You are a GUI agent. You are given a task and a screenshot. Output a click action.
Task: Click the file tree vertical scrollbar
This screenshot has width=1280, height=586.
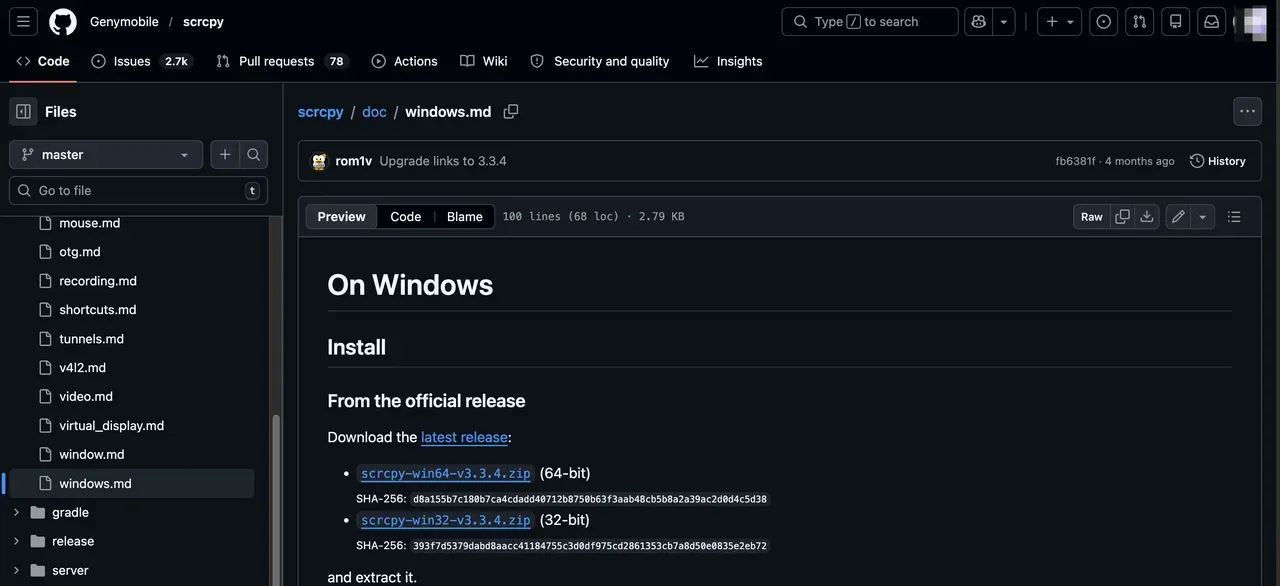point(276,498)
